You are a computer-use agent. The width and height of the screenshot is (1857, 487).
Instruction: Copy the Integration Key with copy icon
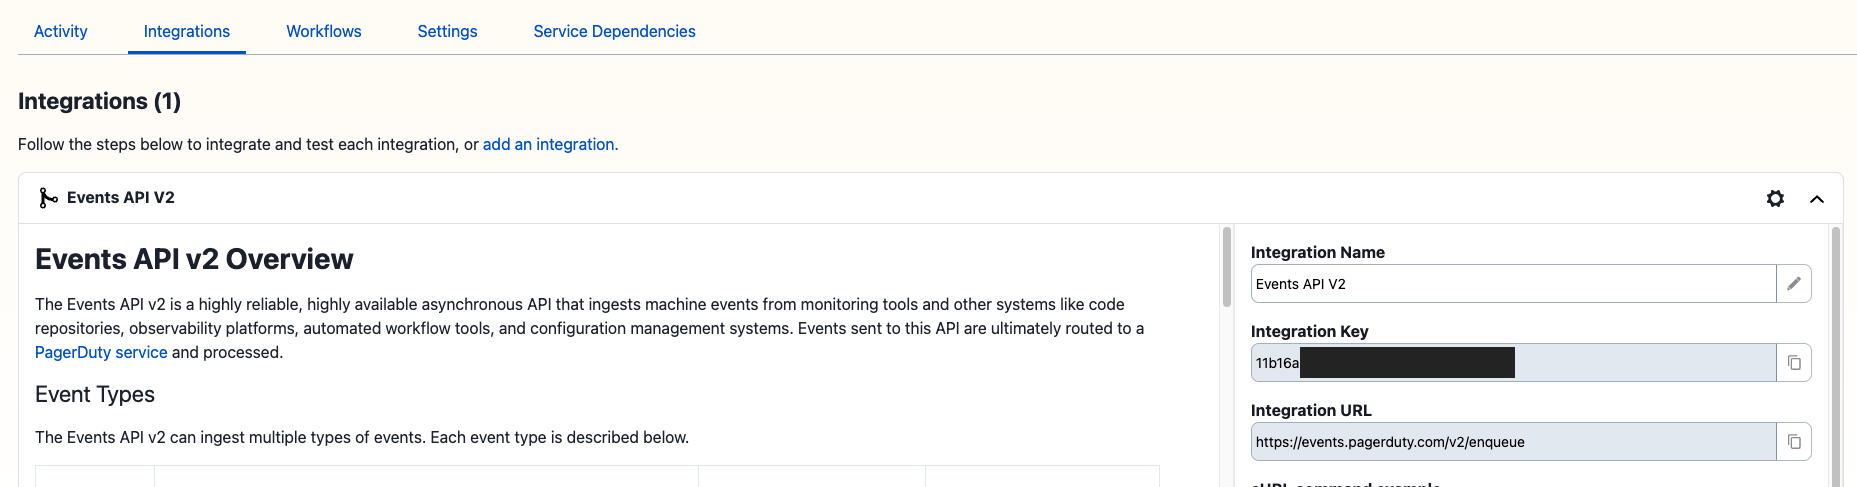(x=1794, y=363)
